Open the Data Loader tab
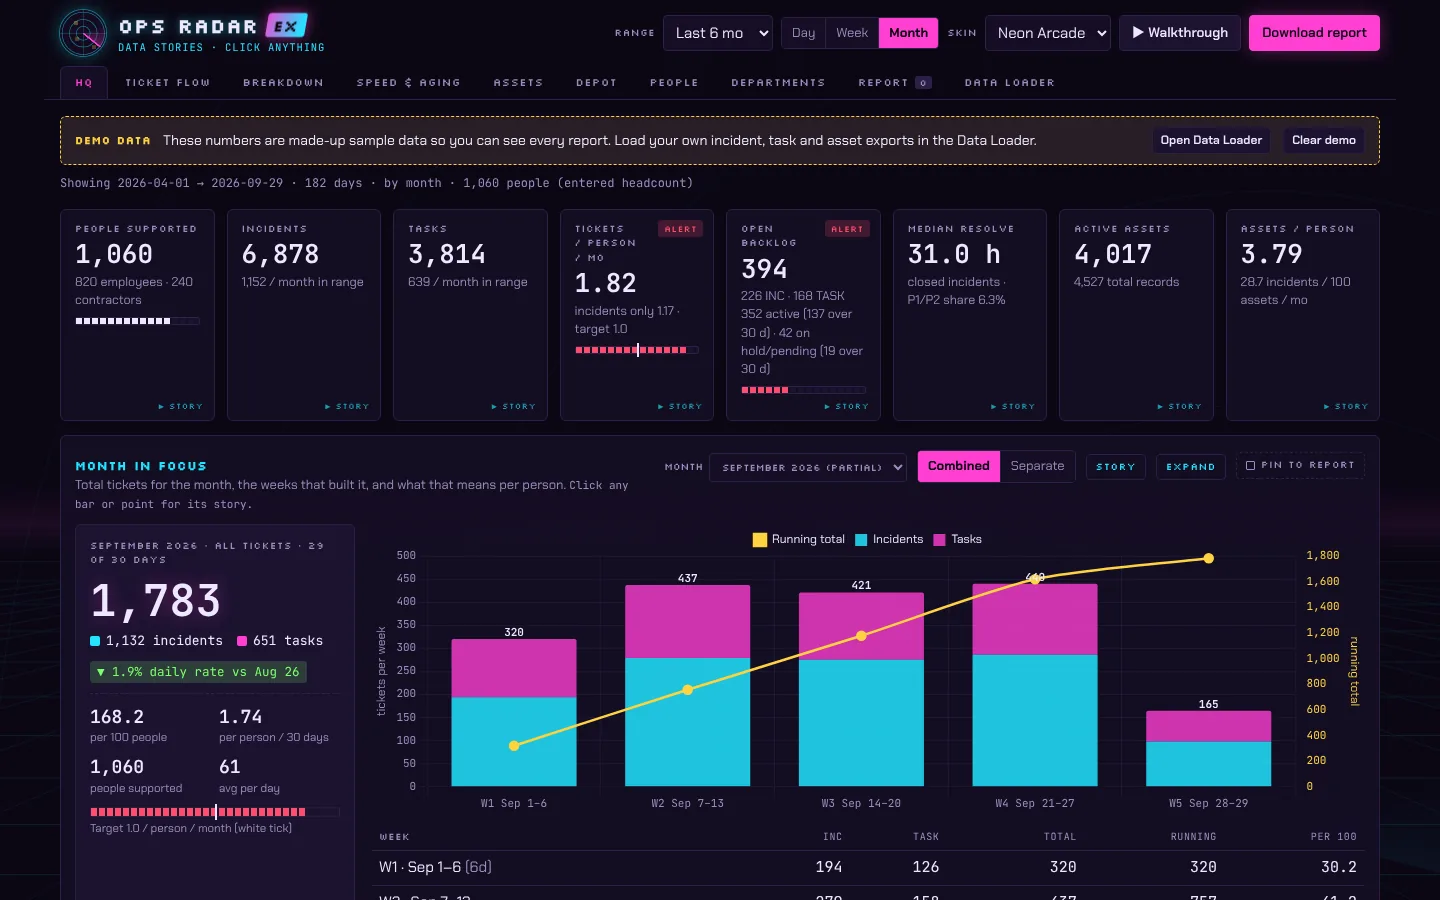 1010,83
